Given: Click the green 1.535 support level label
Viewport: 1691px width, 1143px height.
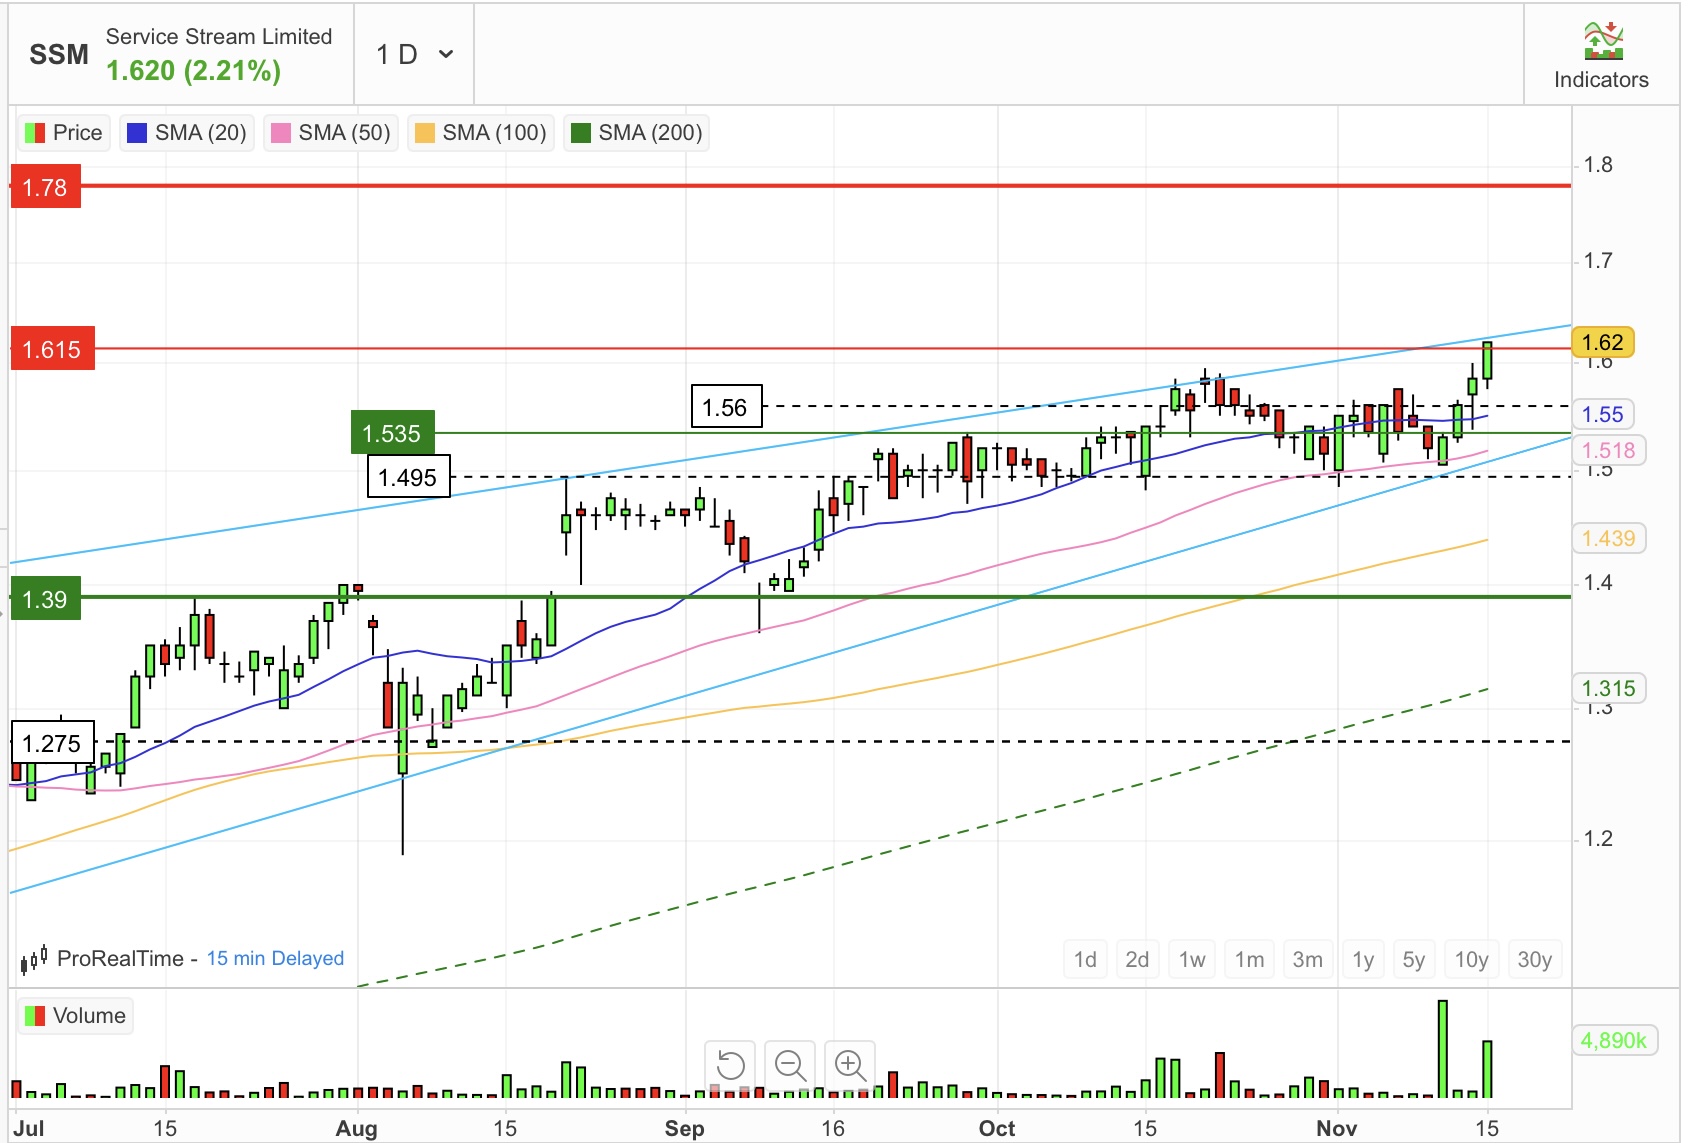Looking at the screenshot, I should 392,433.
